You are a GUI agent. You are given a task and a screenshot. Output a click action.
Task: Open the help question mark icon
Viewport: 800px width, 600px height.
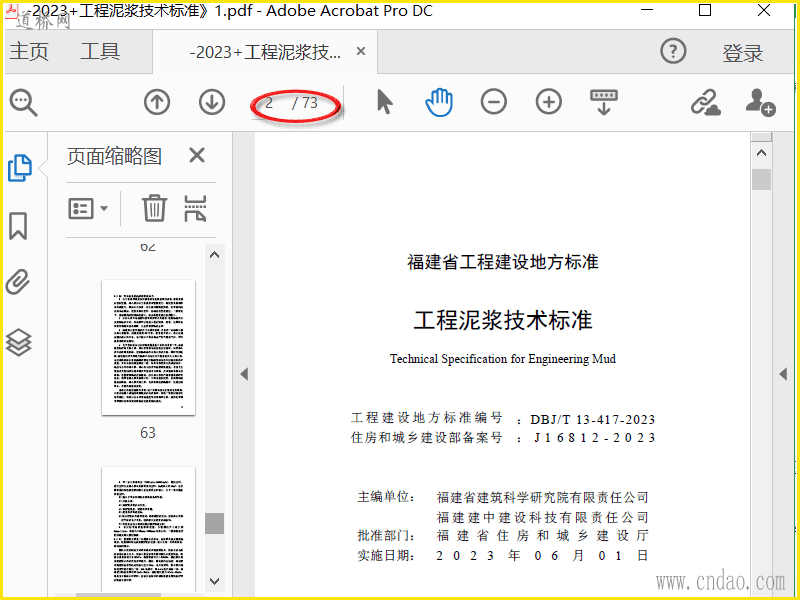(x=673, y=51)
